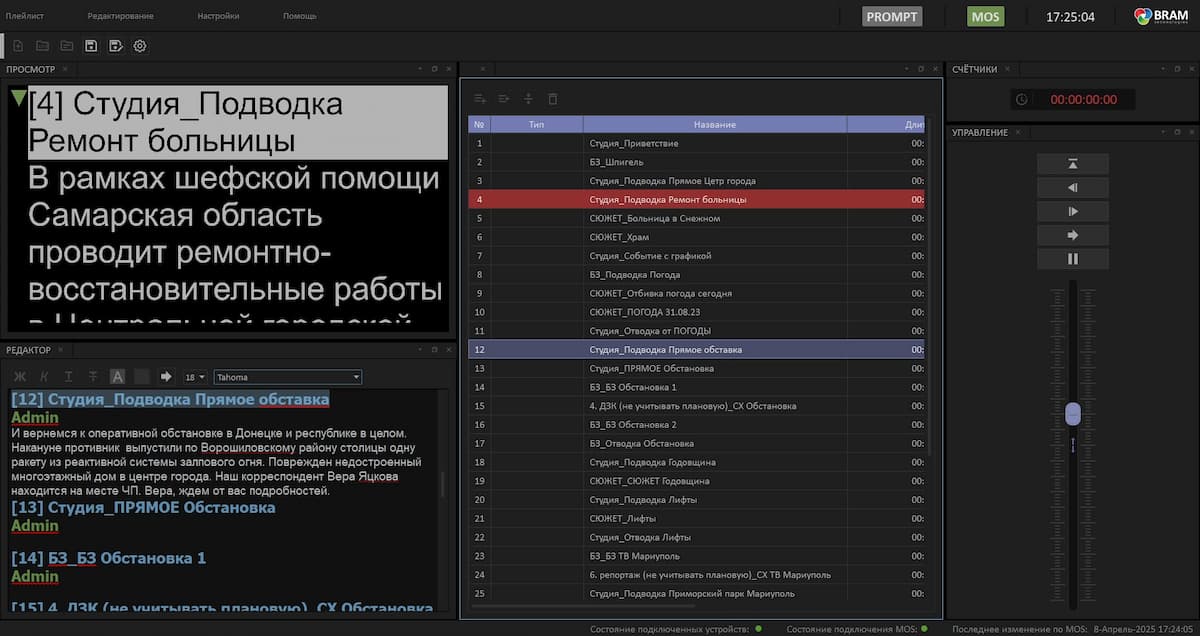The image size is (1200, 636).
Task: Click the editor panel vertical scrollbar
Action: click(442, 484)
